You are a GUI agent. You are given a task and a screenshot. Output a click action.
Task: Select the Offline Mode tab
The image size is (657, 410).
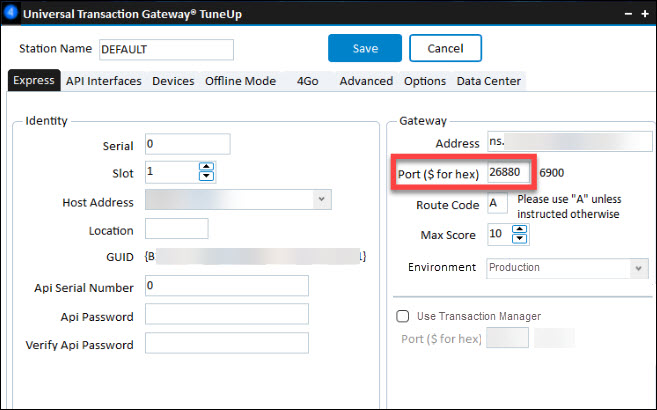(240, 81)
